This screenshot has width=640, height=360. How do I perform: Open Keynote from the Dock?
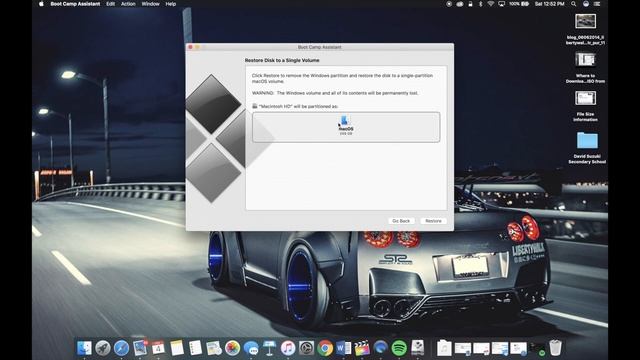[x=269, y=348]
